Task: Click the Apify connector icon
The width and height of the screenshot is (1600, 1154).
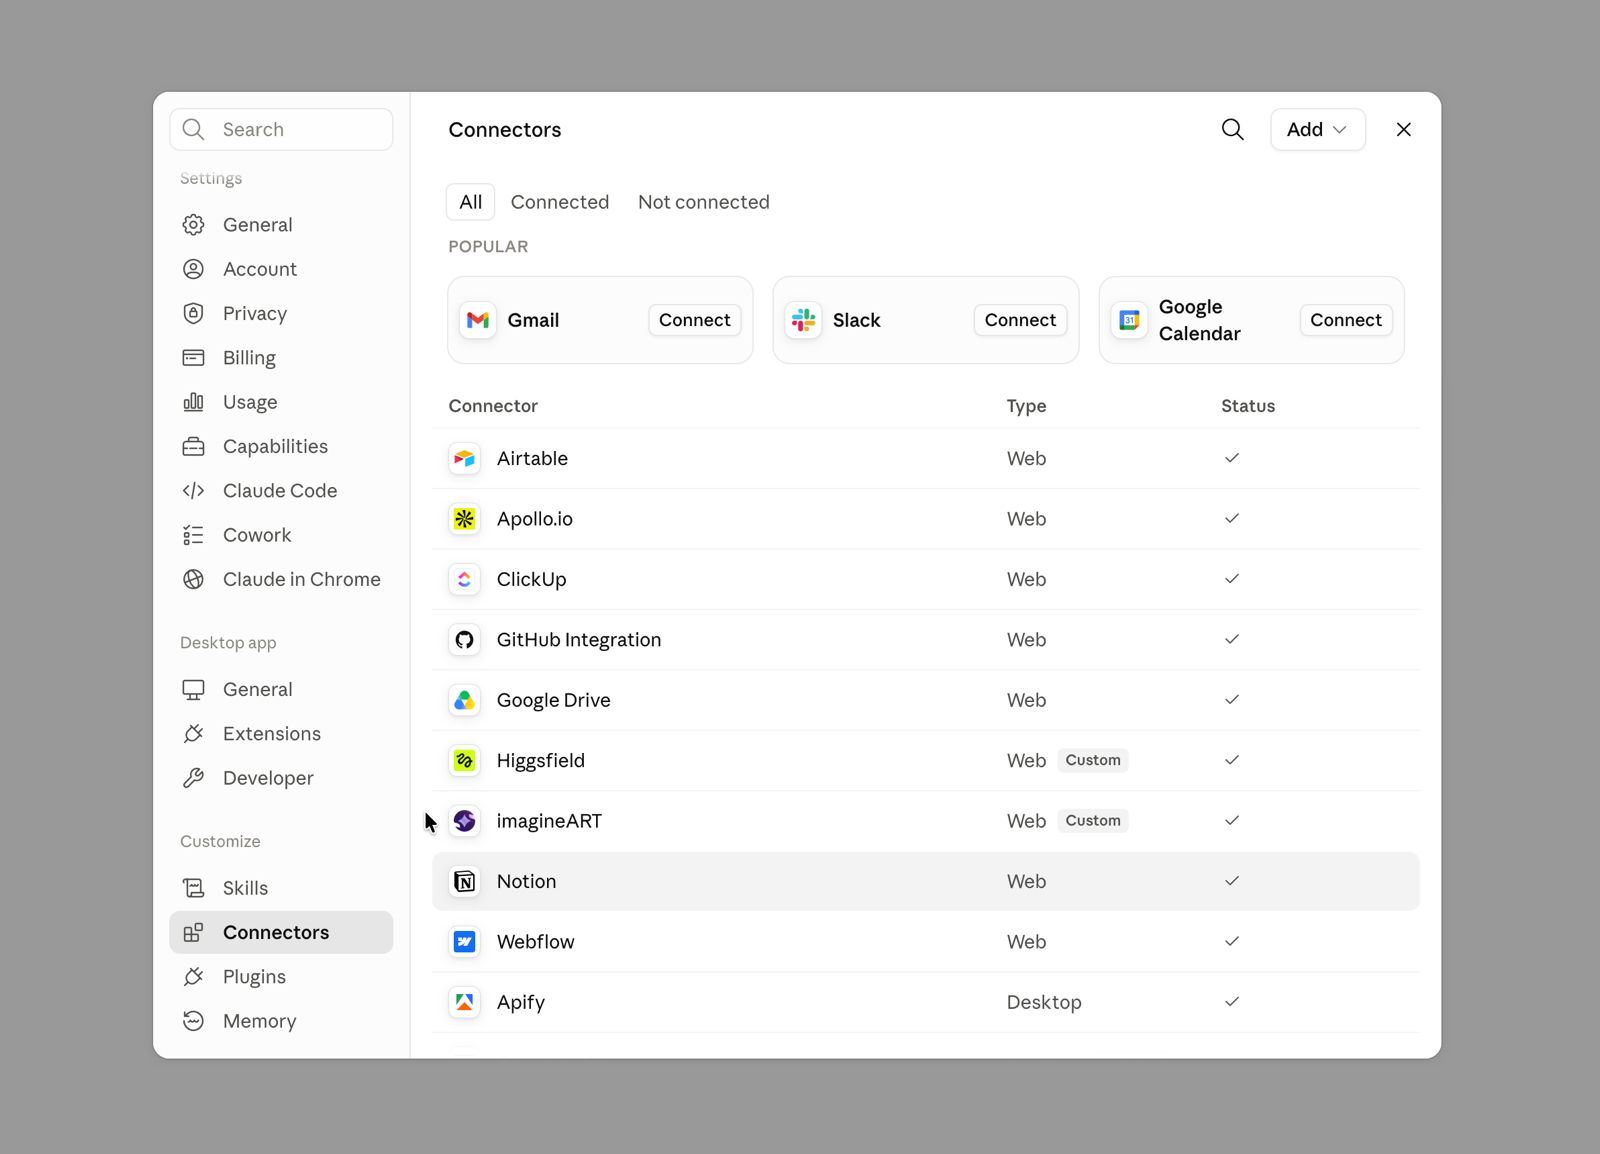Action: coord(464,1002)
